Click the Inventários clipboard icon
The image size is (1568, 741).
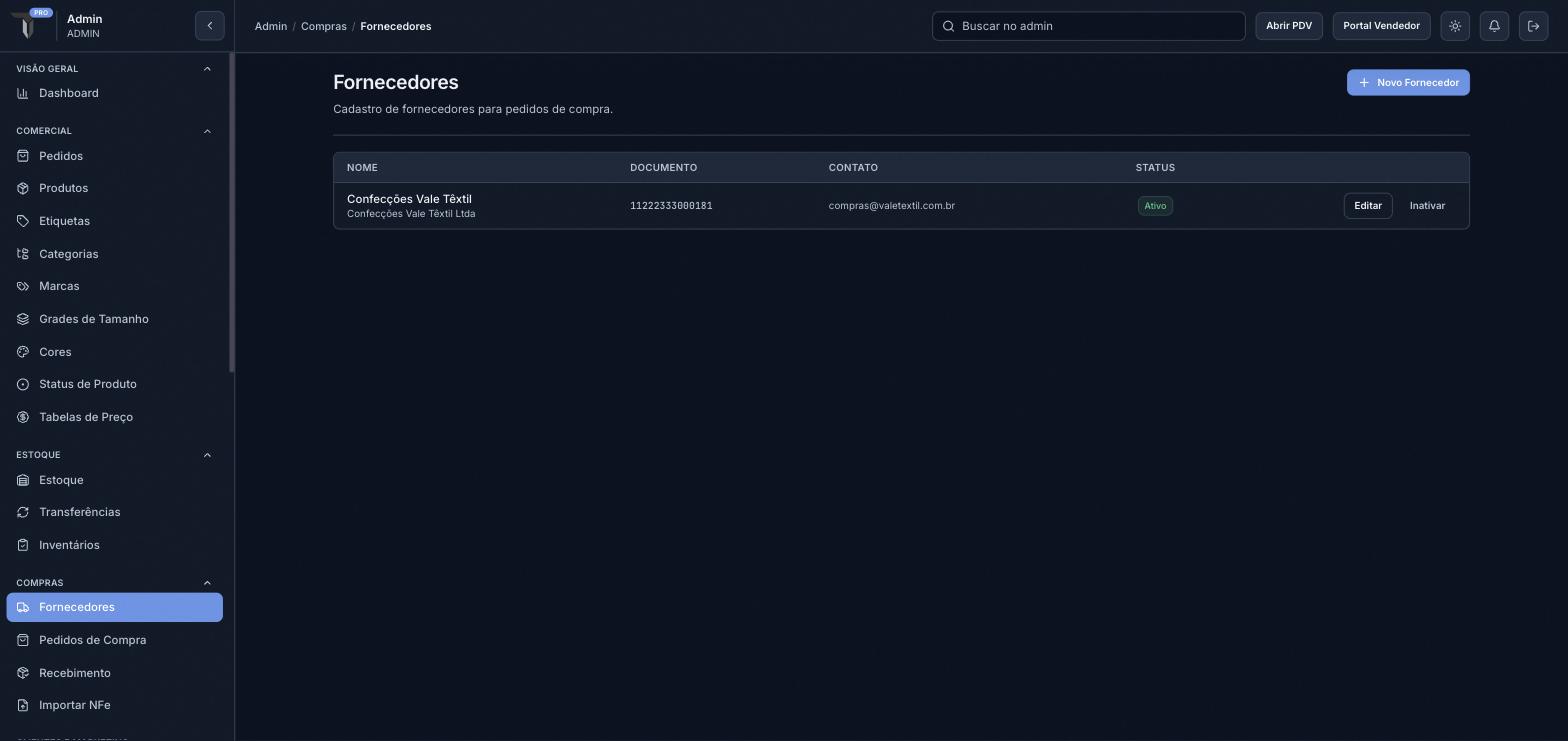point(23,545)
